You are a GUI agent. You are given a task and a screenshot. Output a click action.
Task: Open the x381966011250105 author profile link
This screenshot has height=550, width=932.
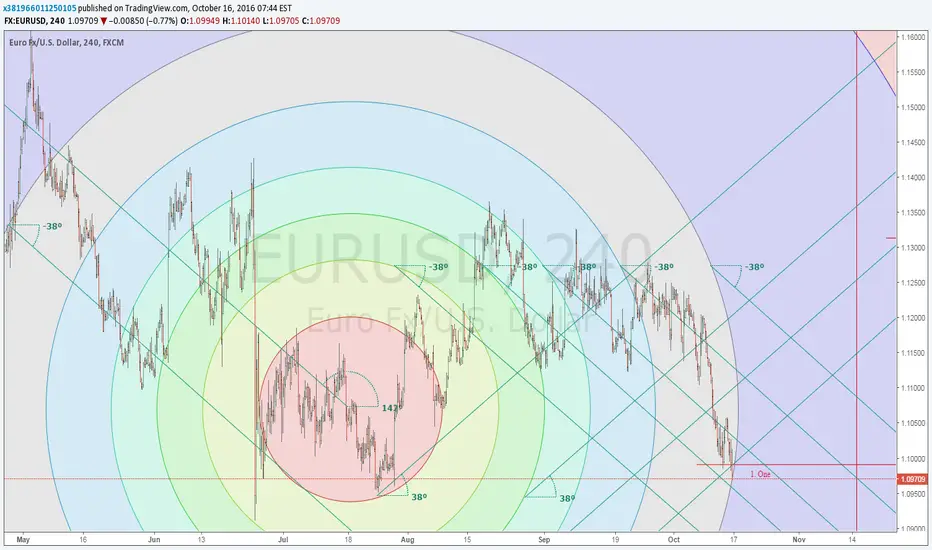40,9
